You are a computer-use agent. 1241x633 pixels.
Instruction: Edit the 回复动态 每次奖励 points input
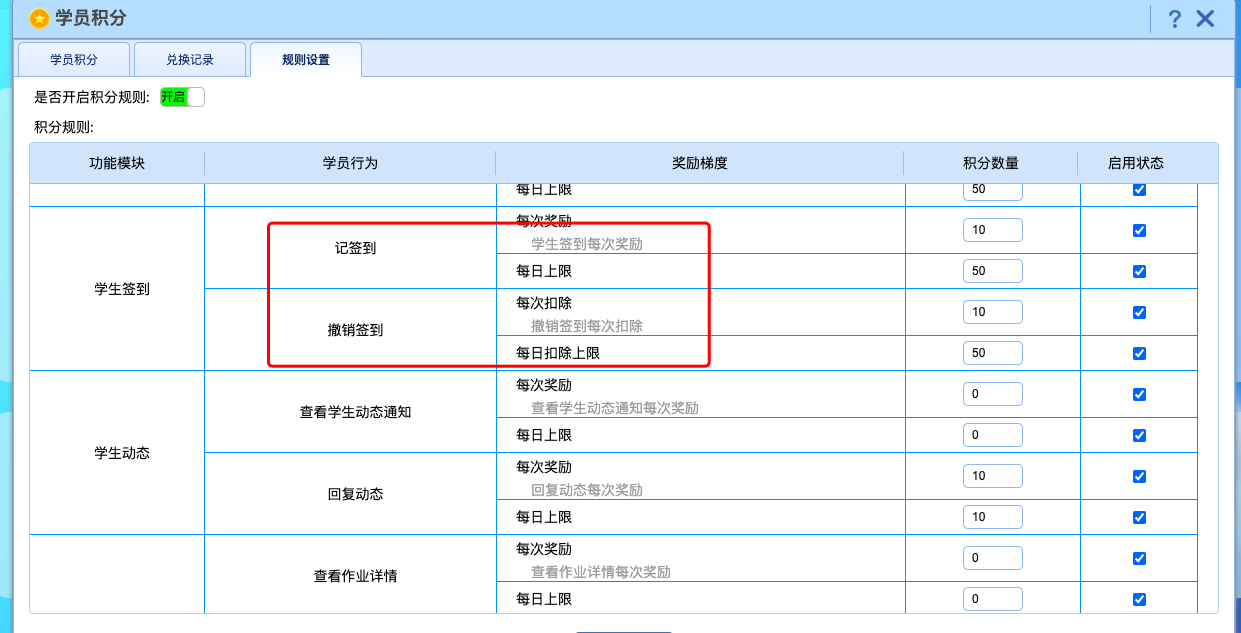pyautogui.click(x=993, y=476)
